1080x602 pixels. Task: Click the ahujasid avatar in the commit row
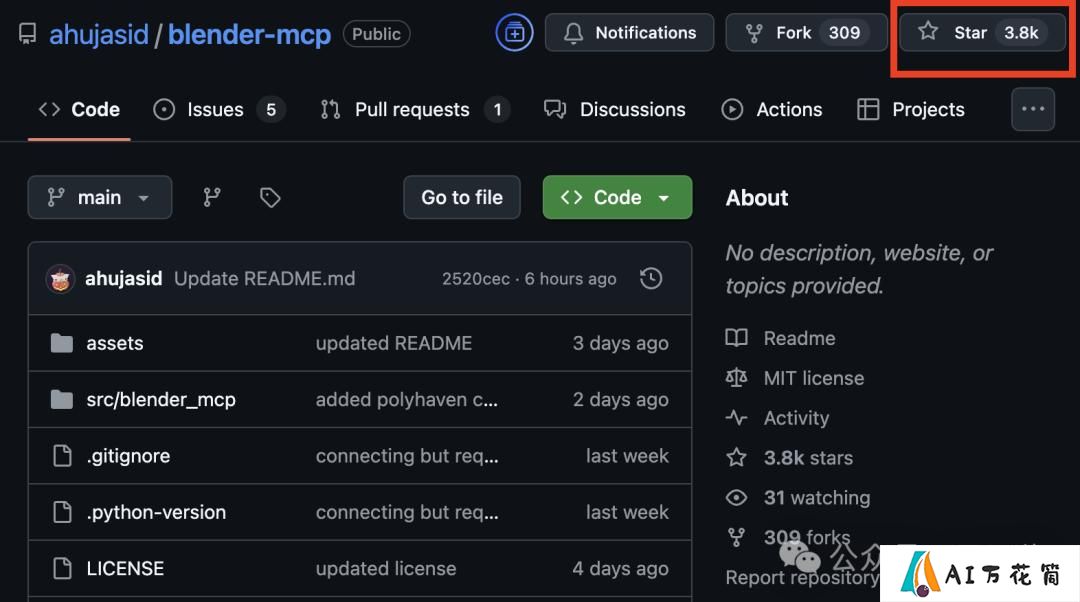coord(61,279)
